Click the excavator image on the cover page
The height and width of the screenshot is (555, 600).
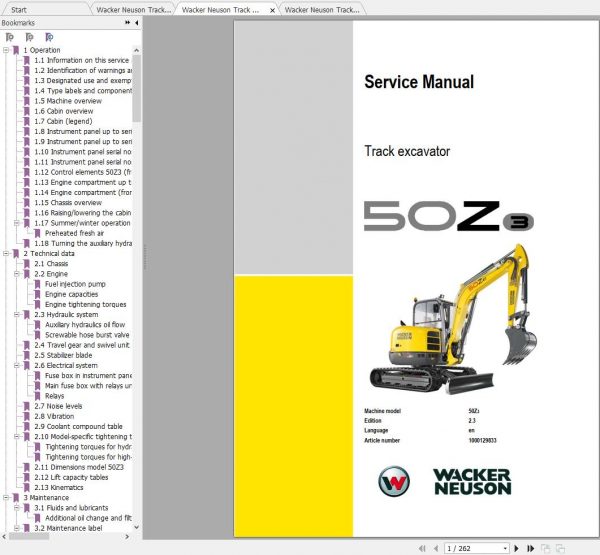click(453, 320)
